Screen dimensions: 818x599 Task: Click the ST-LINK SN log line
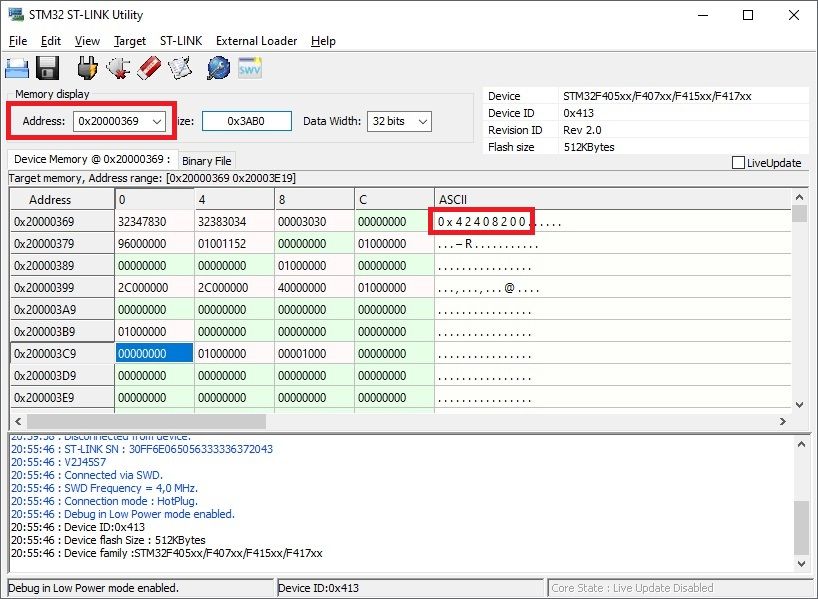click(142, 449)
